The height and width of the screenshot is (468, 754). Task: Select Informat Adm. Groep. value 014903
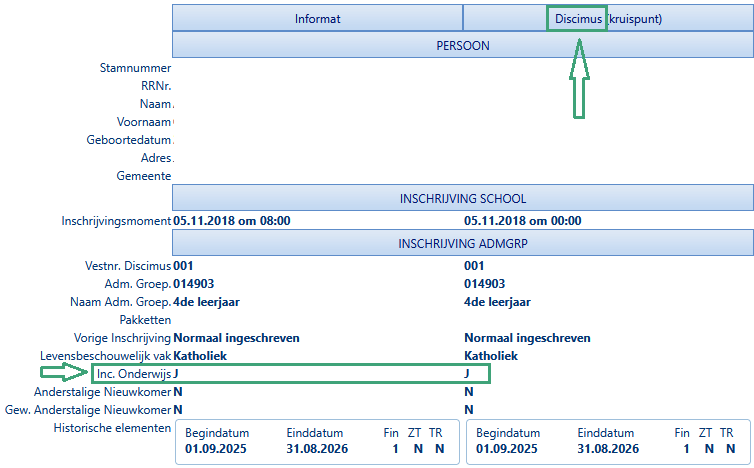[194, 284]
